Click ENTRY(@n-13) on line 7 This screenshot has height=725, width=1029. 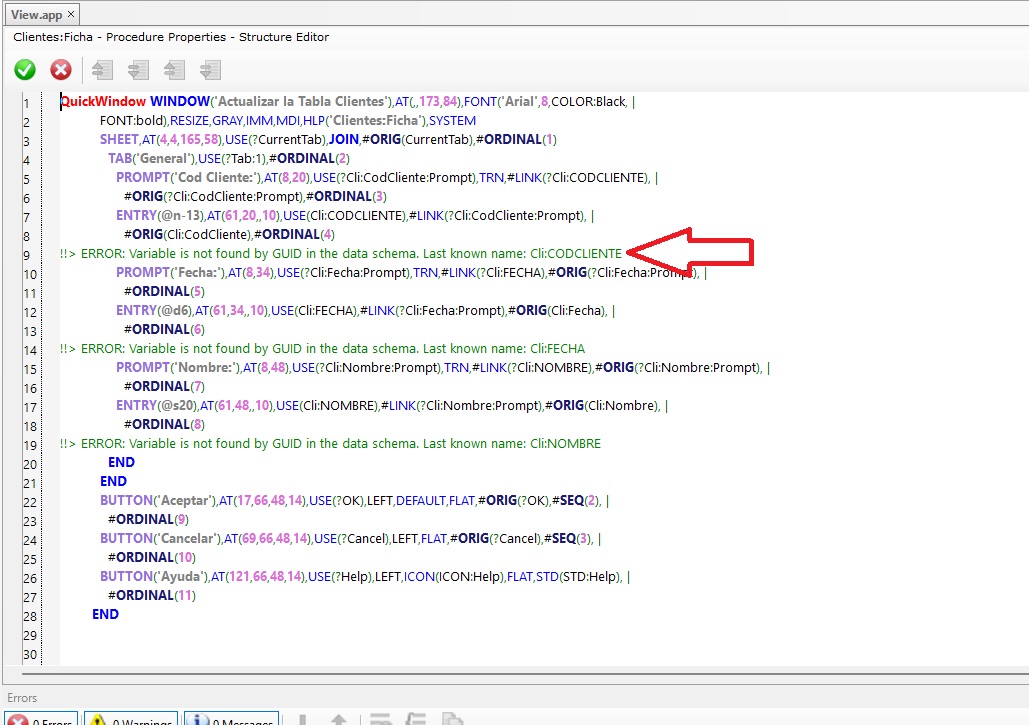point(159,216)
